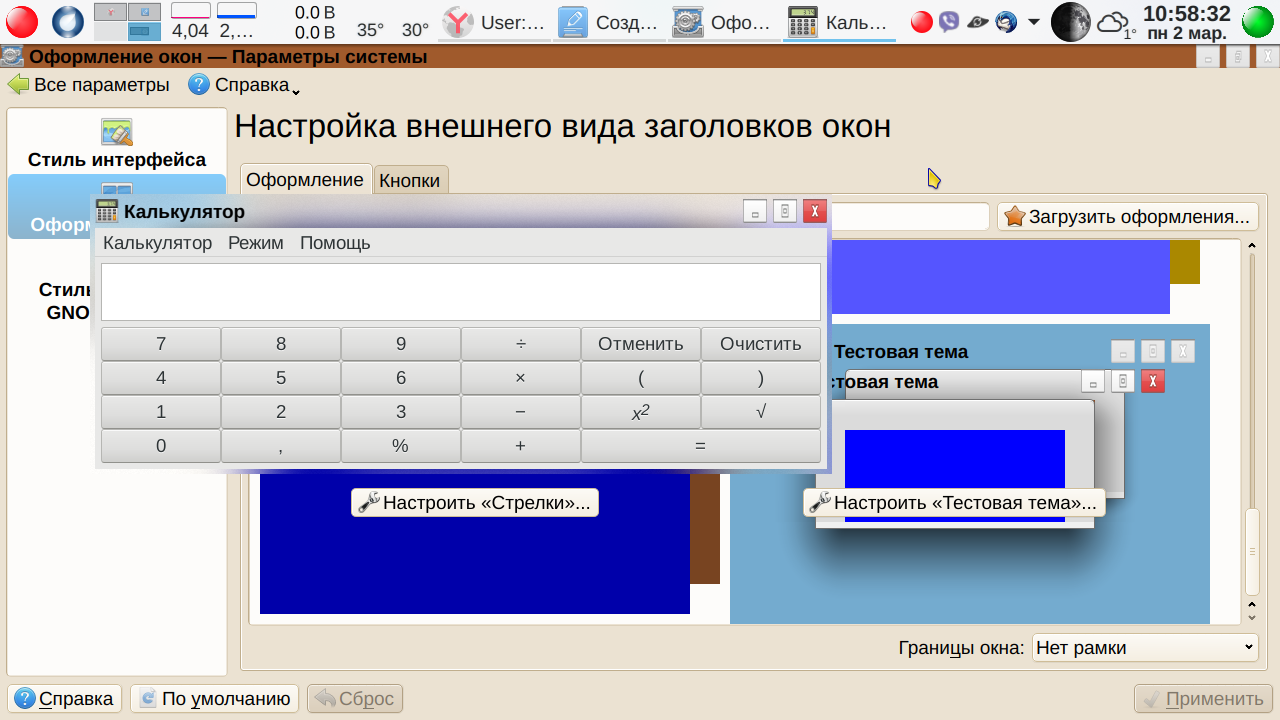Viewport: 1280px width, 720px height.
Task: Click the minus − key in Calculator
Action: pos(521,412)
